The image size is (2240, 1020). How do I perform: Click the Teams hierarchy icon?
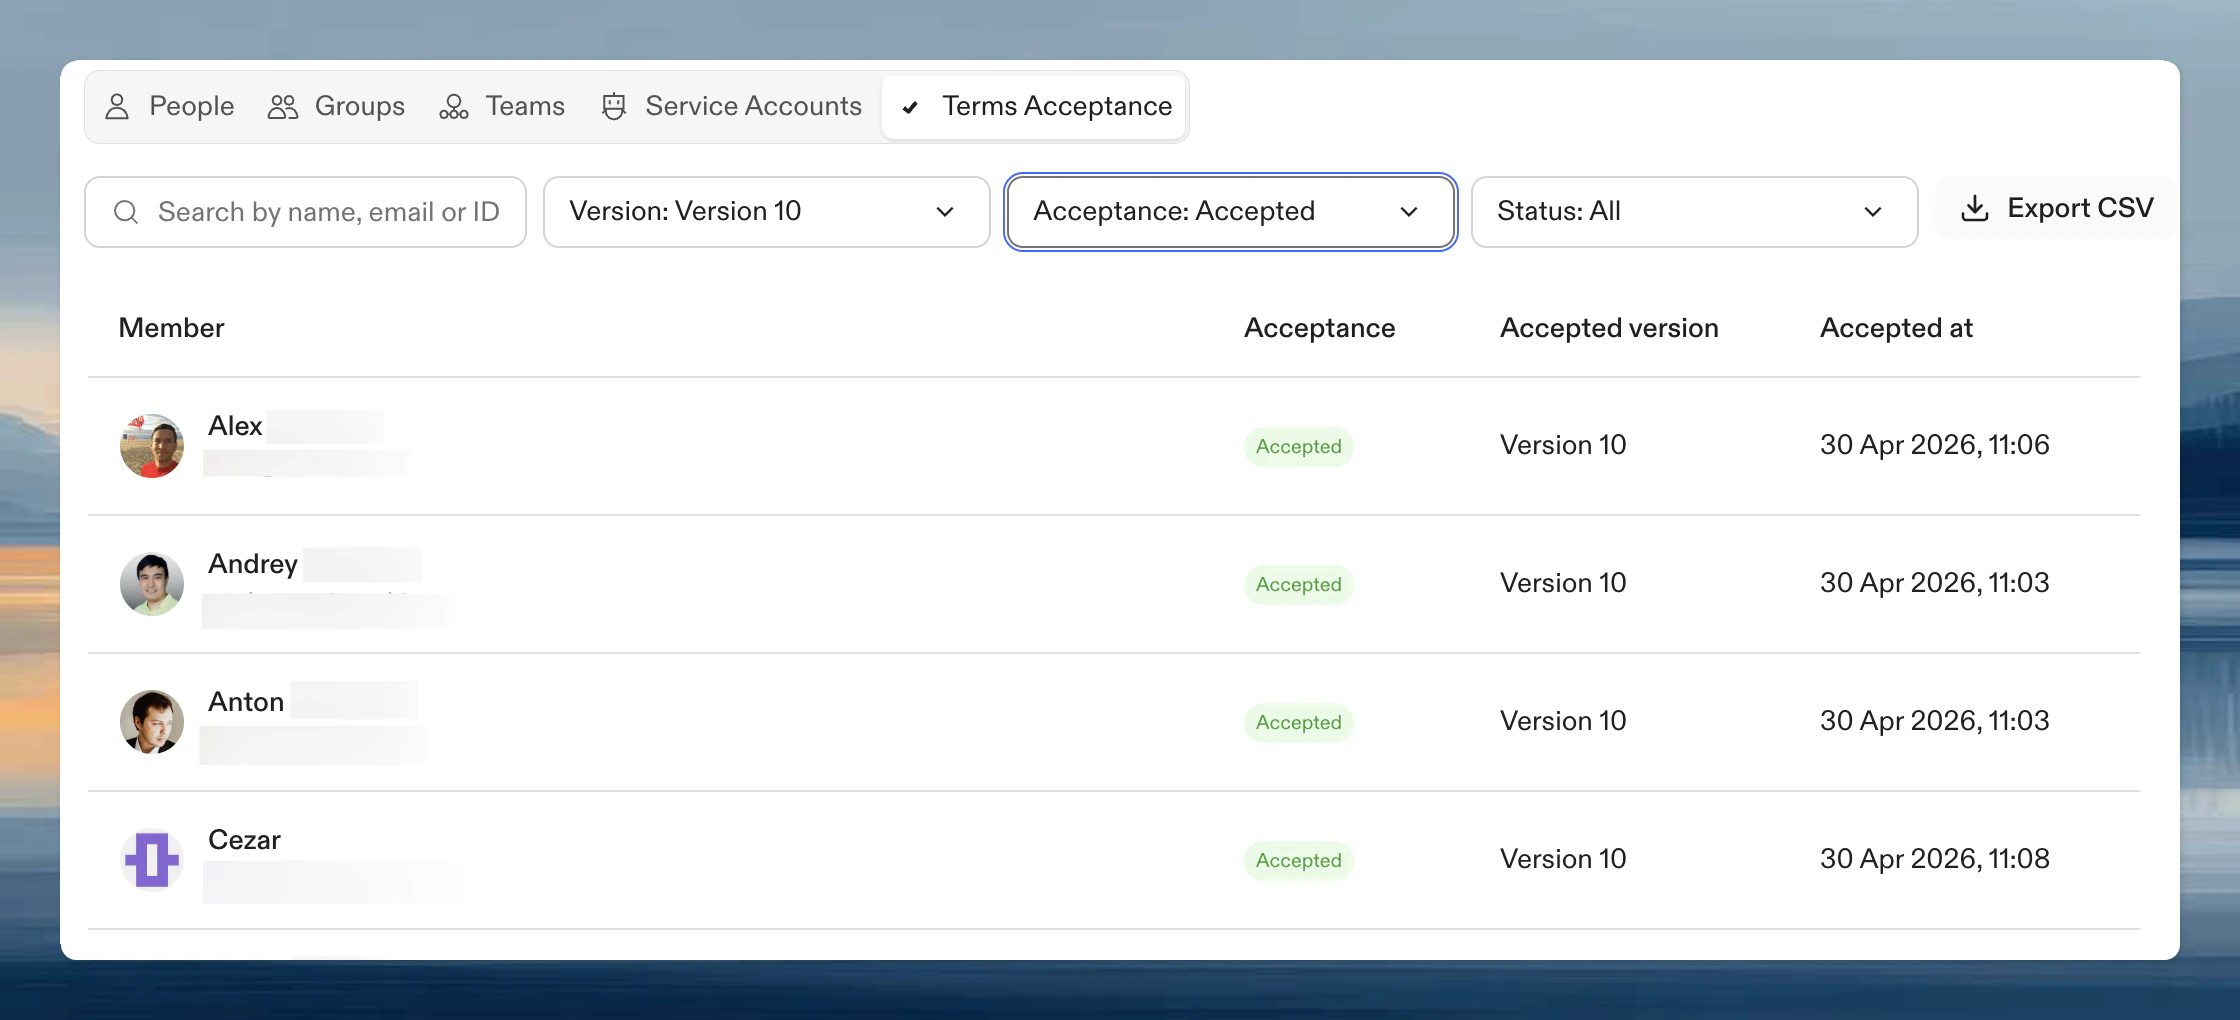pos(453,106)
